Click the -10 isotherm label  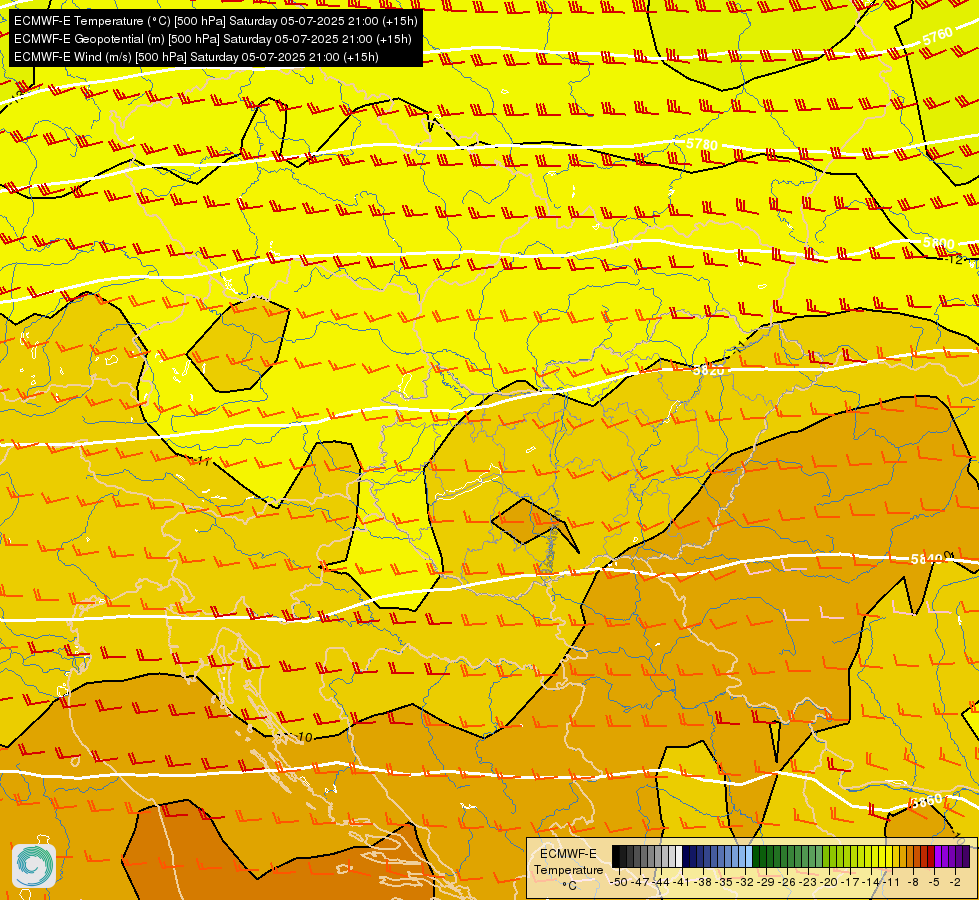302,738
